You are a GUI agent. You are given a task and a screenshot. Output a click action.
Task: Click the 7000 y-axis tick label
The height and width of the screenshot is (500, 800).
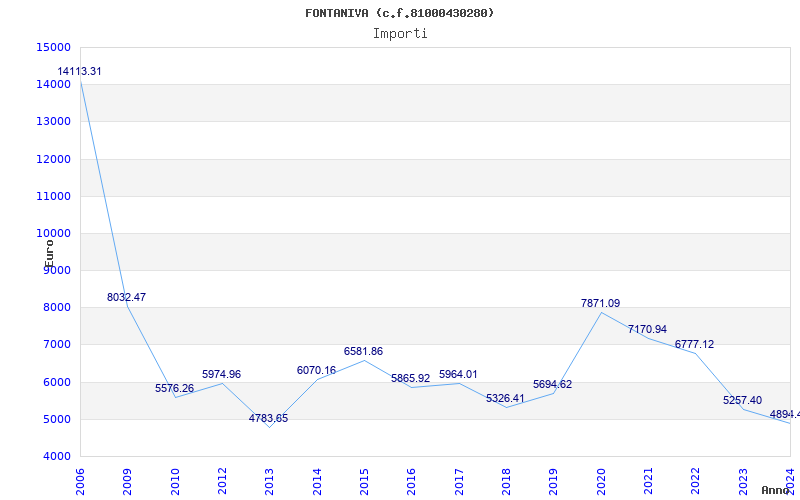tap(57, 345)
